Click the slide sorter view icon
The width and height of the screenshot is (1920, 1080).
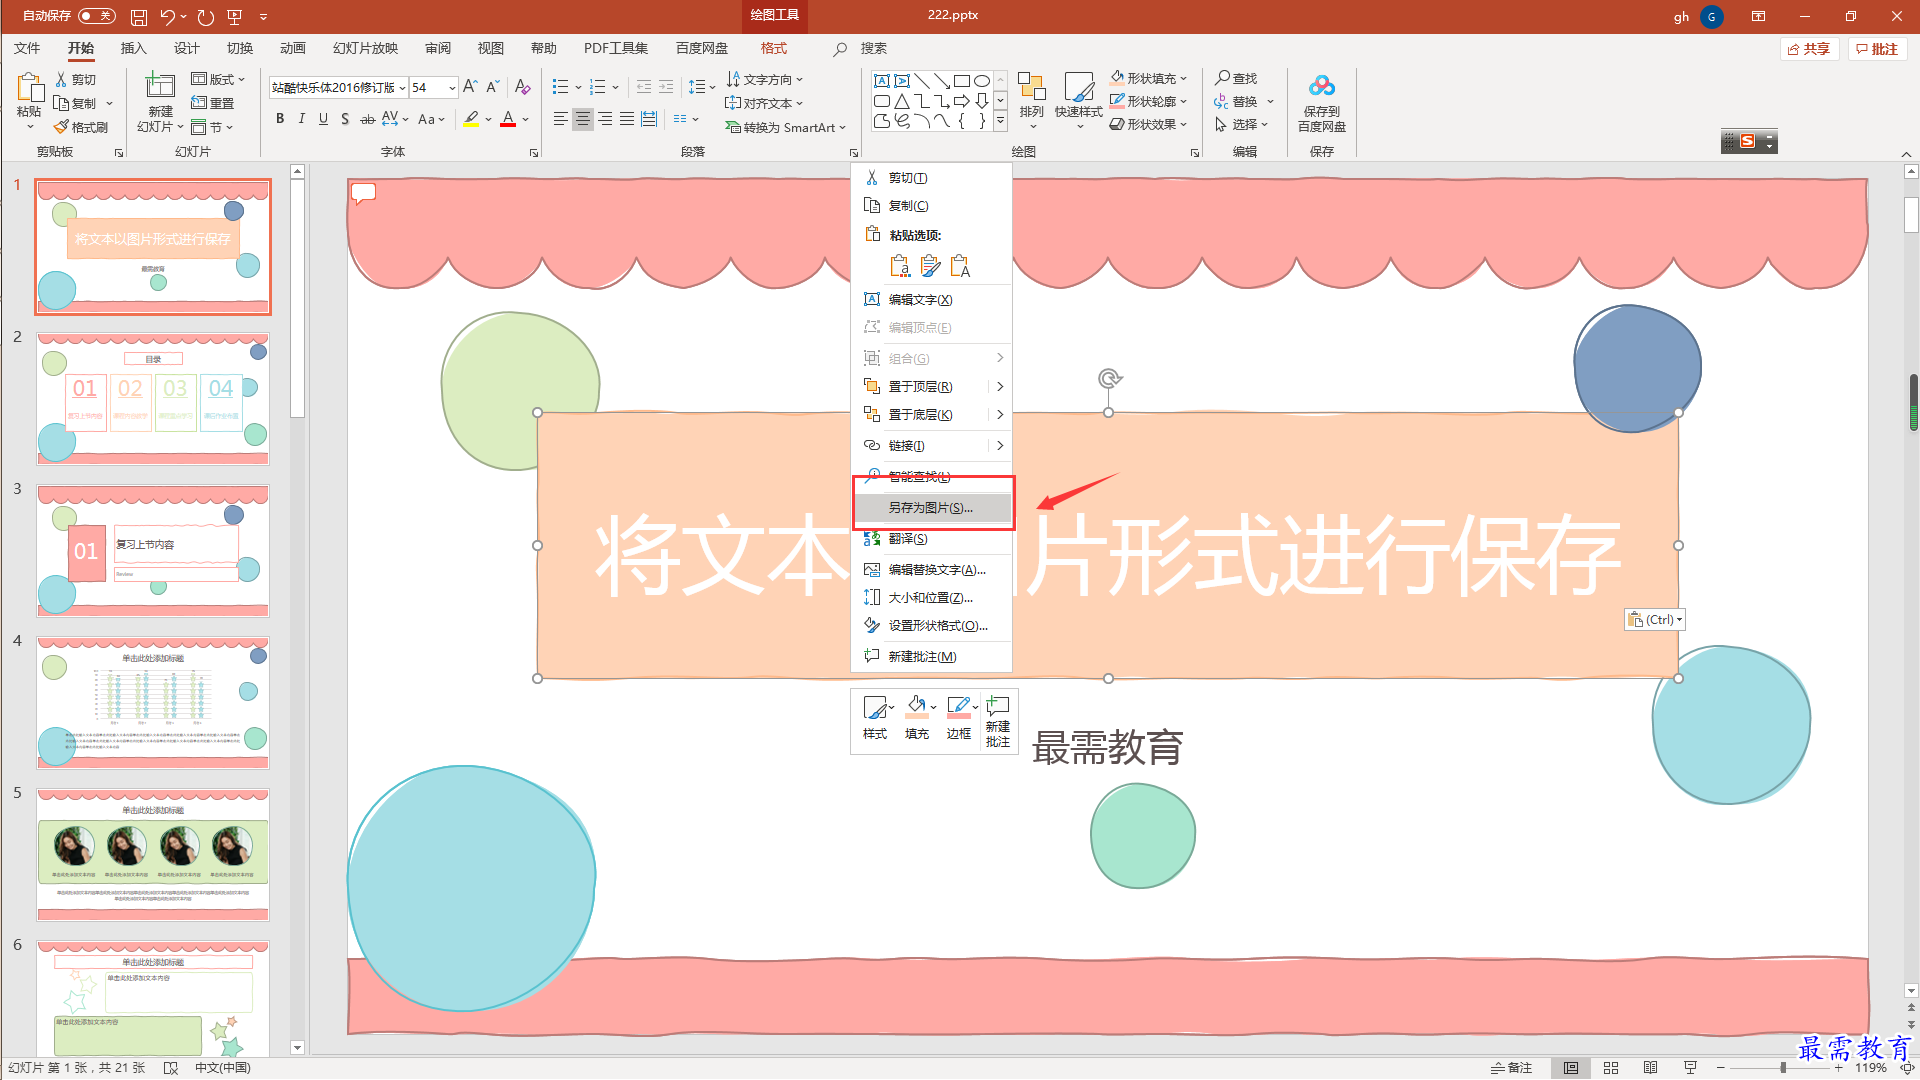[x=1611, y=1068]
